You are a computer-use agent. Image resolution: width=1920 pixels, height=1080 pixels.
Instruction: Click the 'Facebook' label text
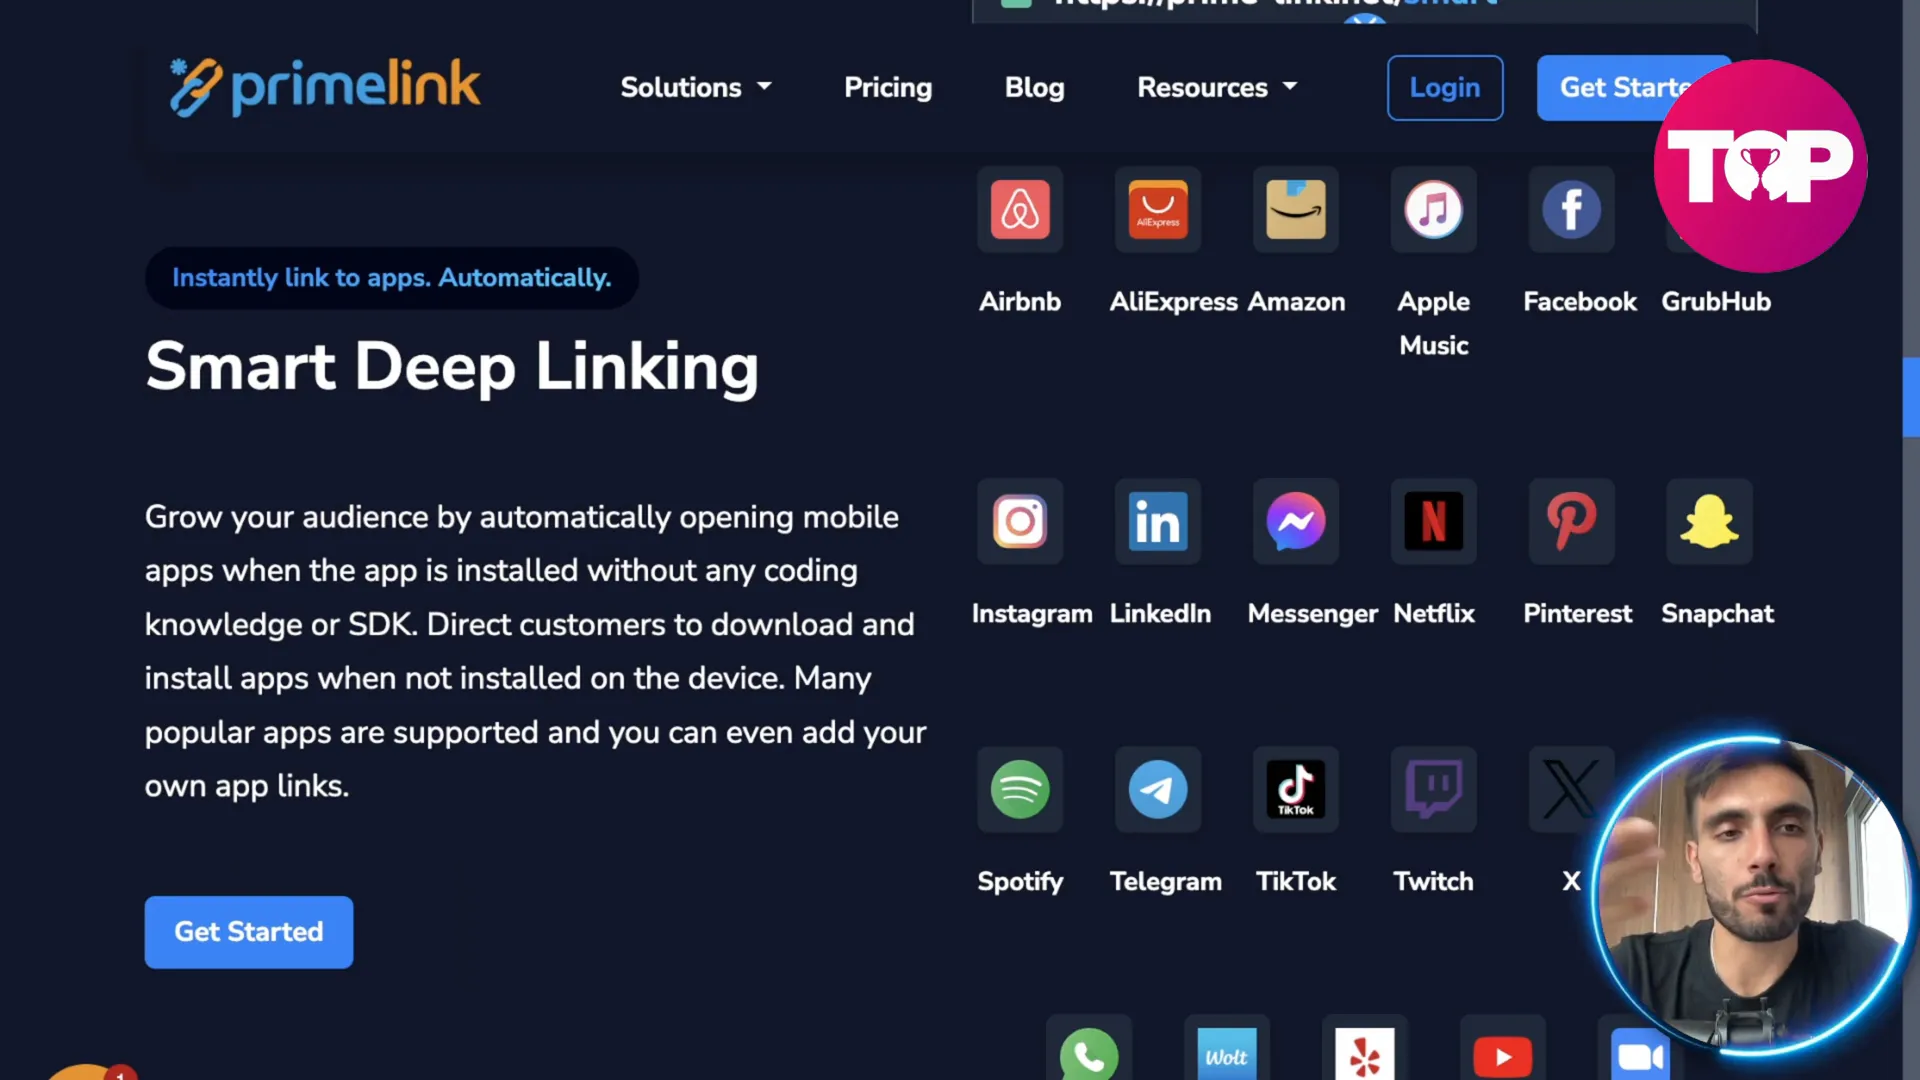1580,301
